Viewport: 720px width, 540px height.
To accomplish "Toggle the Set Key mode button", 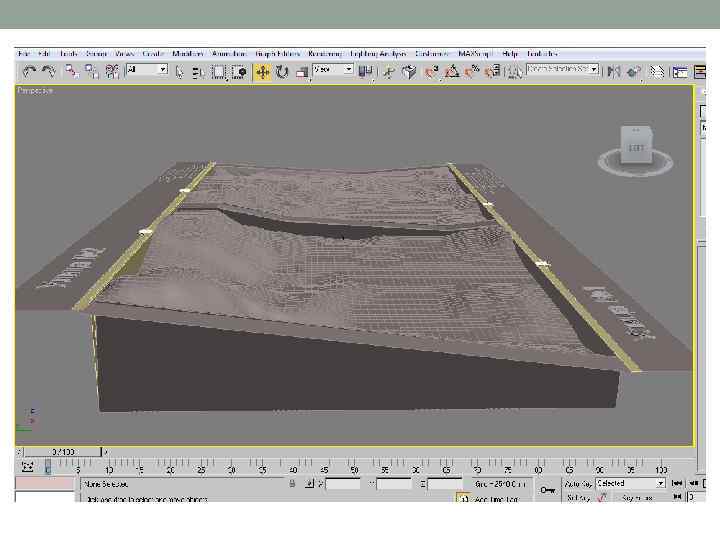I will 577,497.
